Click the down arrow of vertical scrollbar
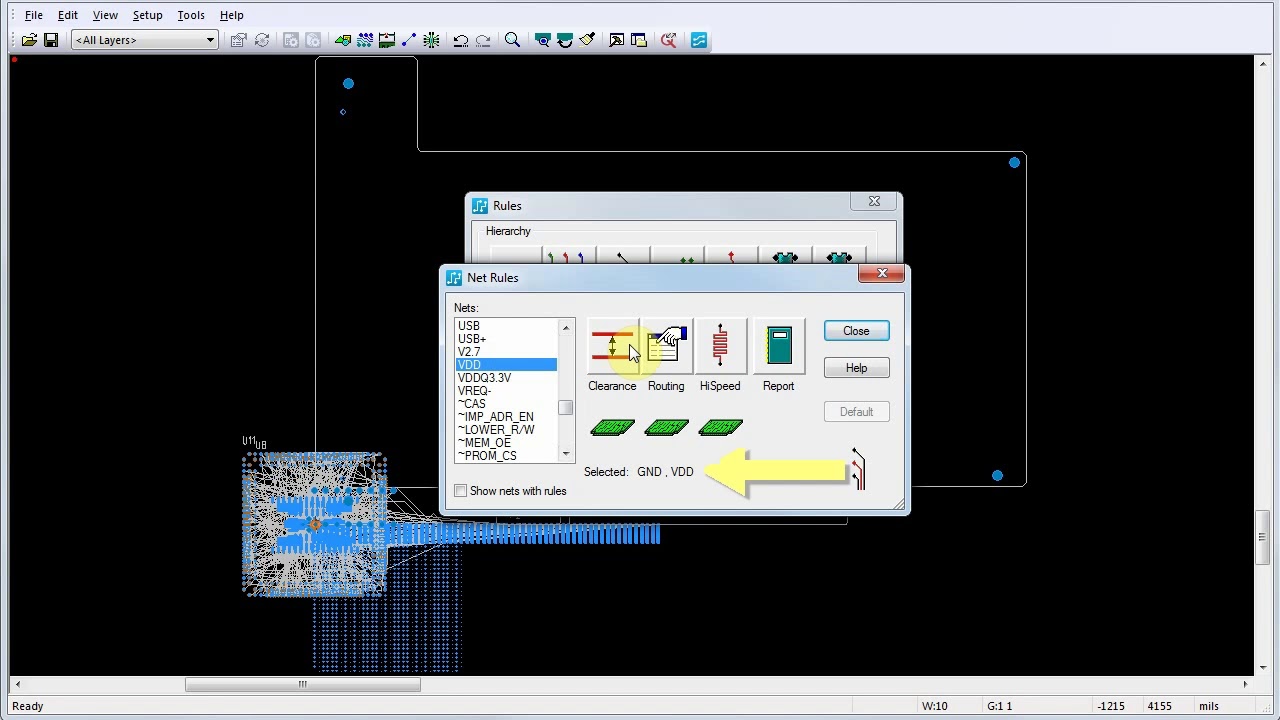The image size is (1280, 720). [x=1262, y=666]
